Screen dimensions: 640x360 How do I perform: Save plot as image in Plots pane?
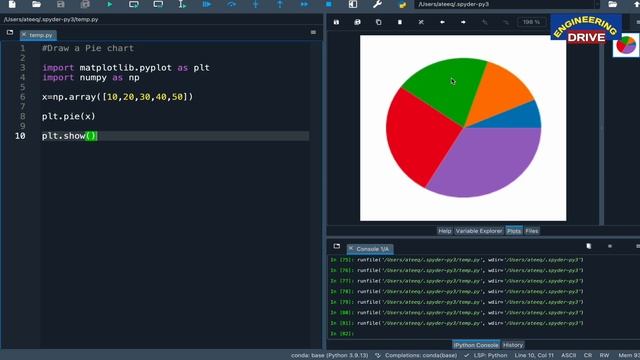(336, 22)
